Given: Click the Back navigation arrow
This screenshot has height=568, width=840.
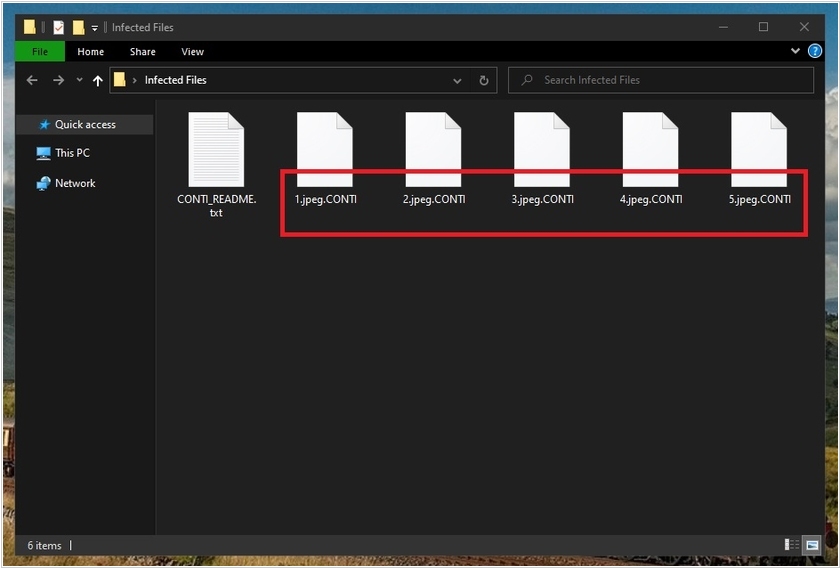Looking at the screenshot, I should (32, 80).
